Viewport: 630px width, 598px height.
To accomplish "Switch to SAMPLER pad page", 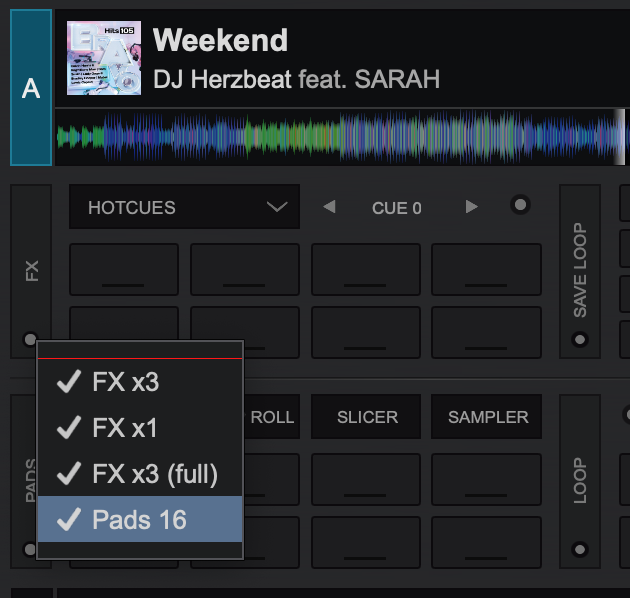I will (x=487, y=417).
